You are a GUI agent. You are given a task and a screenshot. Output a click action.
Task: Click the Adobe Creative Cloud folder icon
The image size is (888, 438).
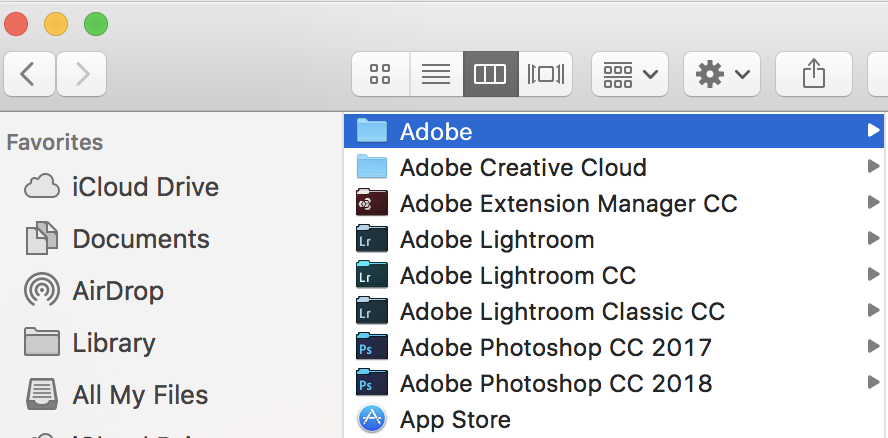[372, 167]
